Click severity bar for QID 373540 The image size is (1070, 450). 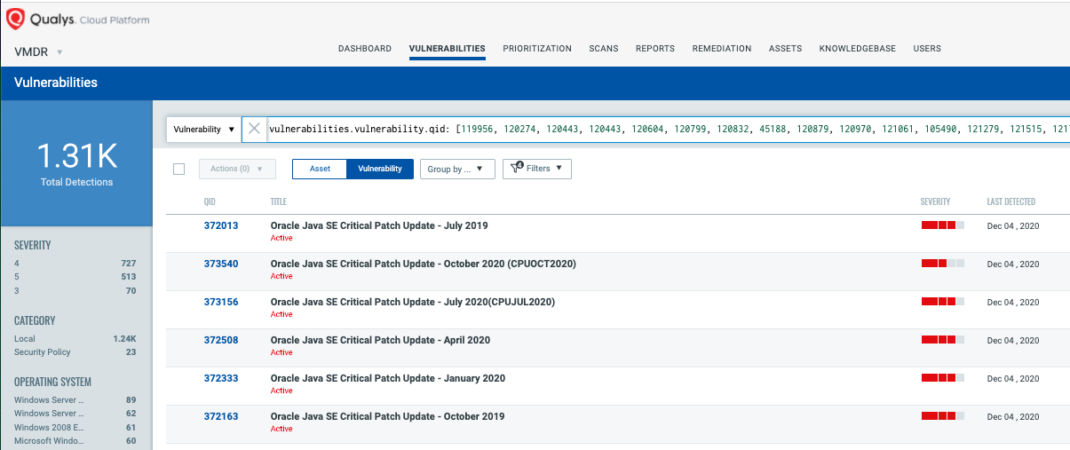click(942, 264)
